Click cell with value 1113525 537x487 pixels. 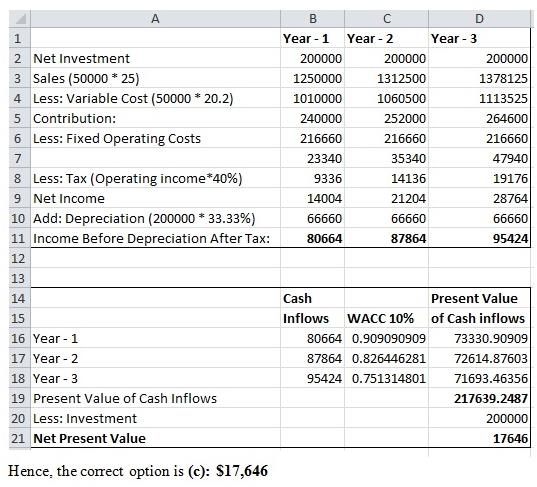[x=479, y=98]
